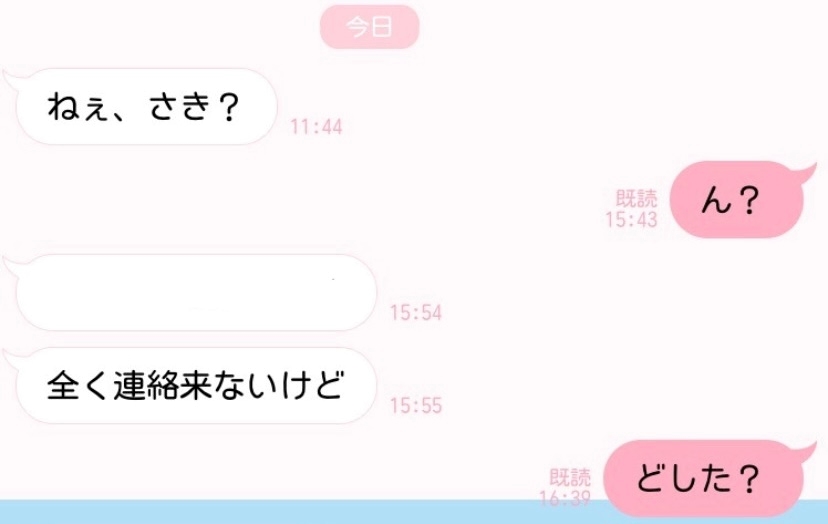Viewport: 828px width, 524px height.
Task: Click the 11:44 timestamp
Action: point(316,127)
